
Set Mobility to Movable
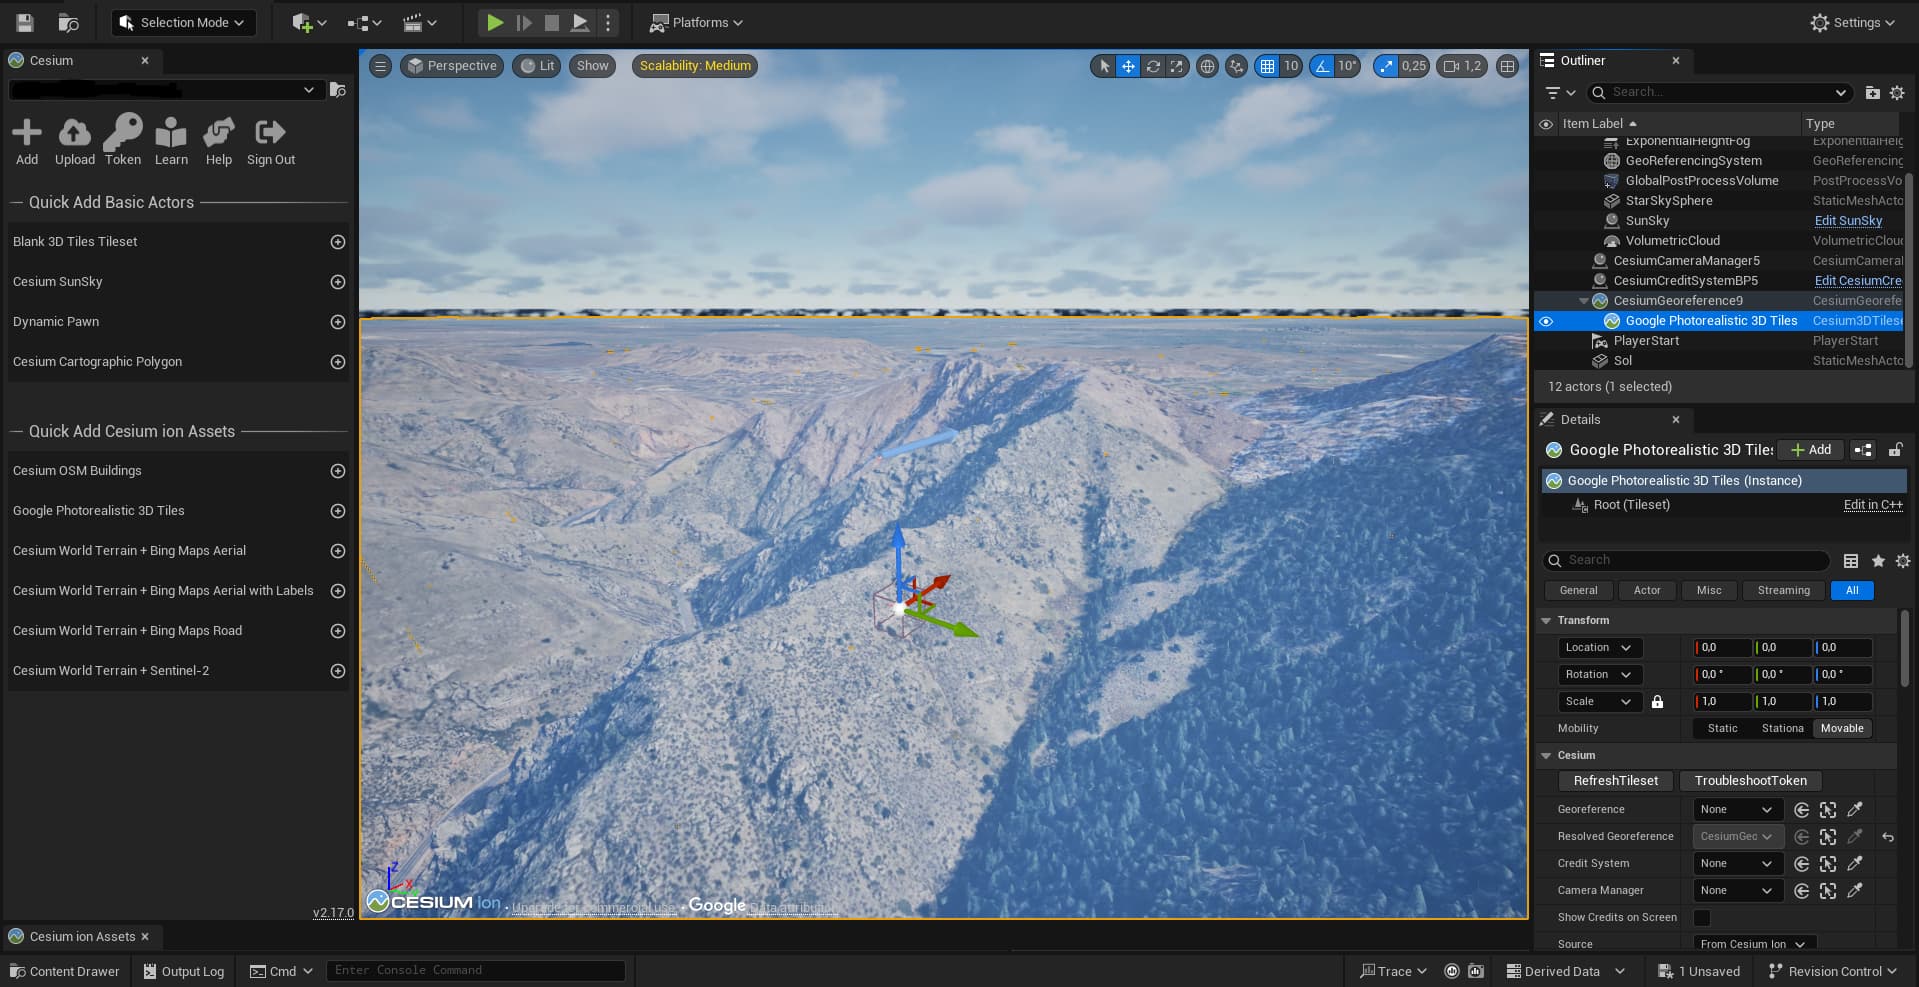tap(1842, 729)
